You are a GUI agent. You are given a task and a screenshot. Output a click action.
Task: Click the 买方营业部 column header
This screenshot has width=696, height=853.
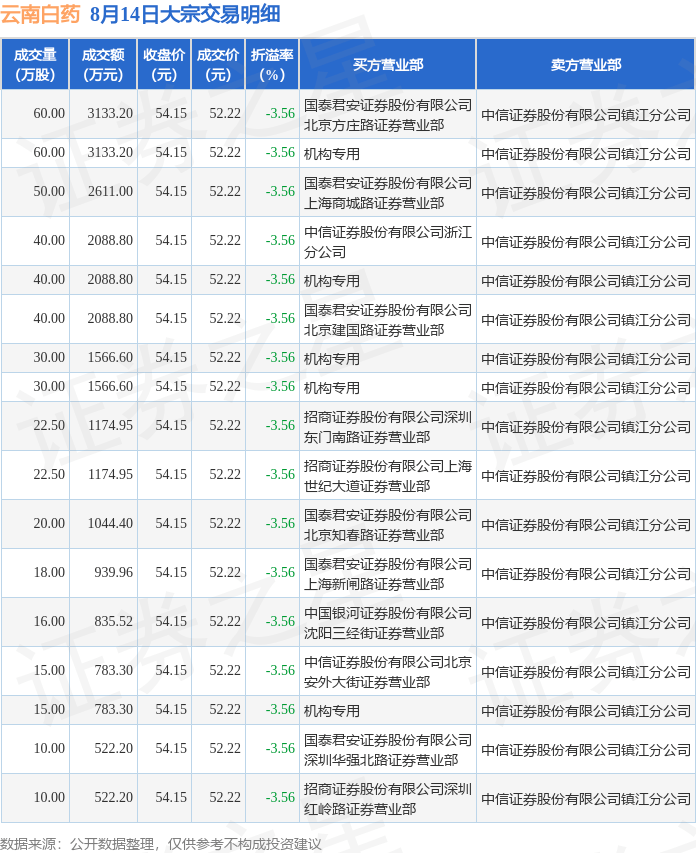click(388, 64)
